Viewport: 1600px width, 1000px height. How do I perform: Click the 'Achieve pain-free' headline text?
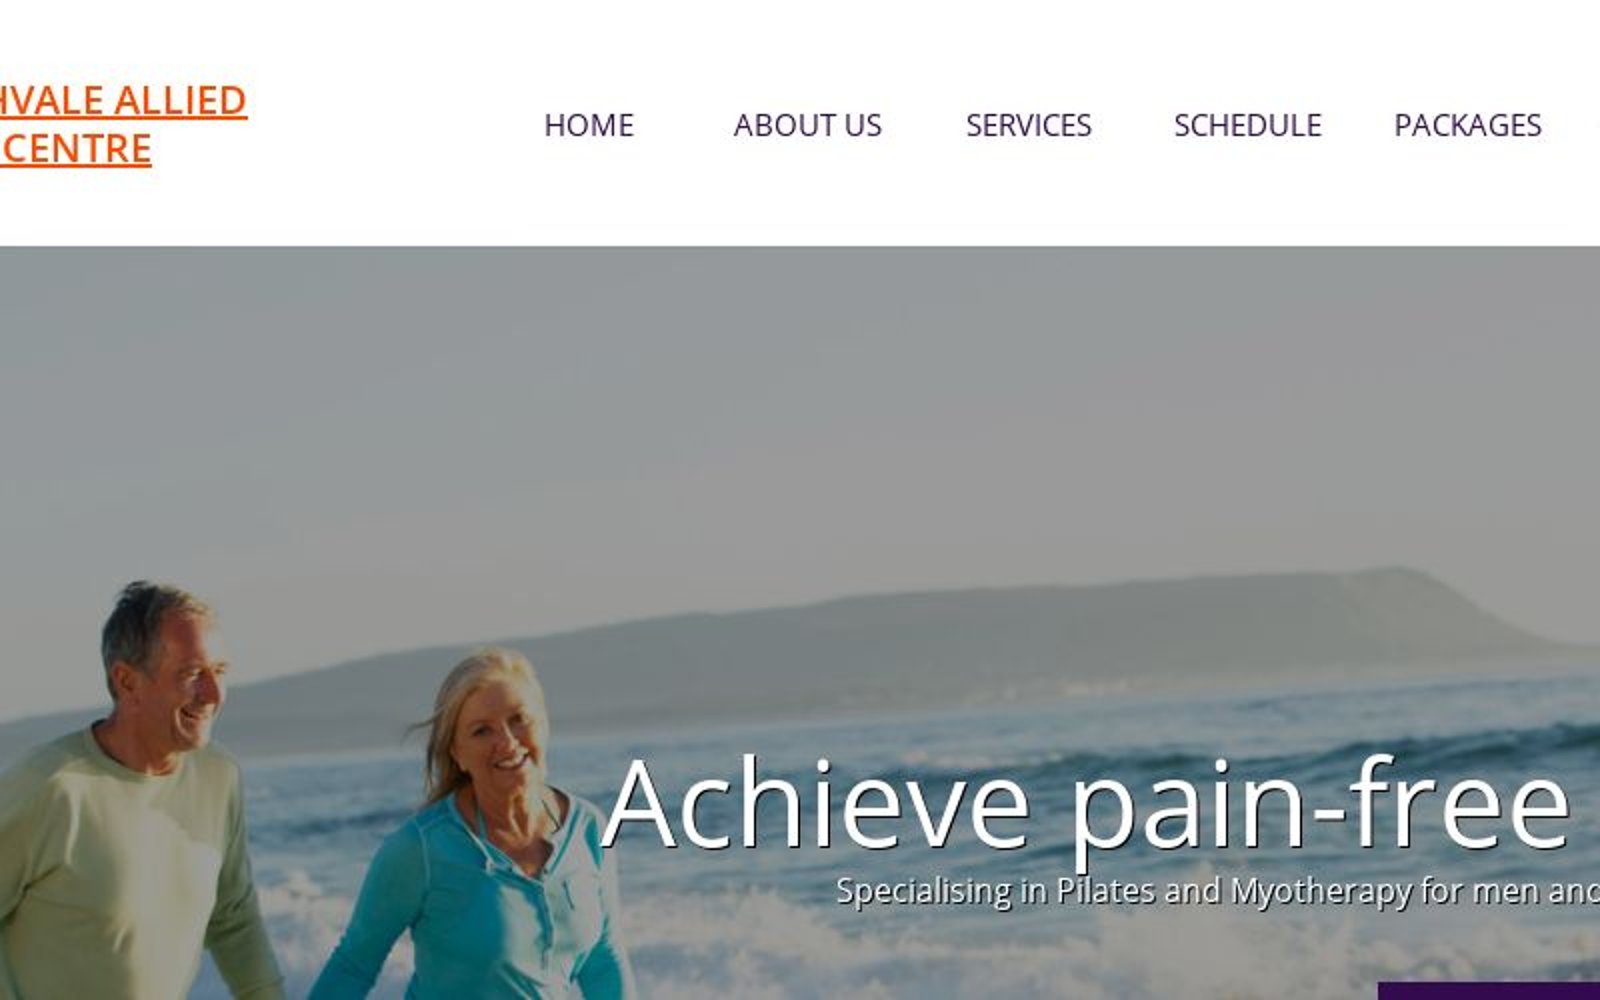(x=1086, y=805)
